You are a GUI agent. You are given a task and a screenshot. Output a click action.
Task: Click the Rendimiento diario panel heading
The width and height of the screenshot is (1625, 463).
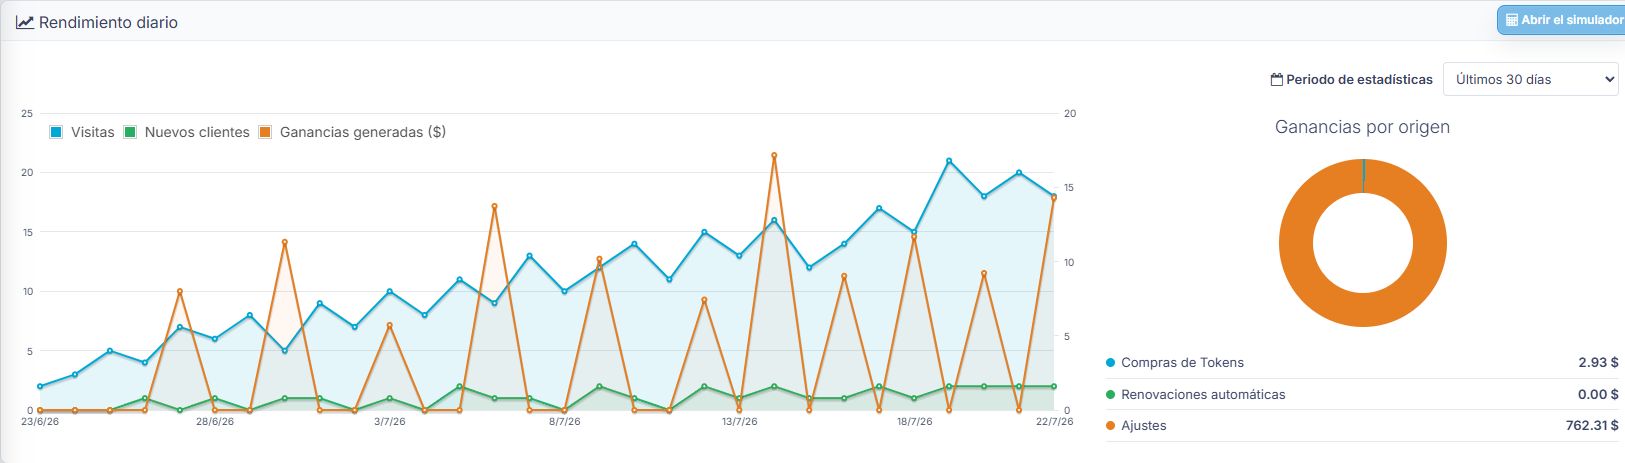(x=108, y=22)
